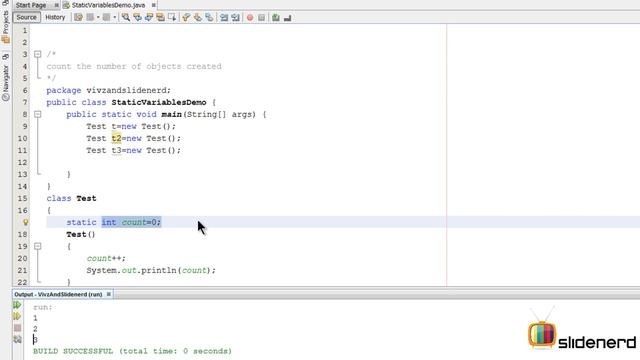This screenshot has width=640, height=360.
Task: Click the Comment code icon
Action: (x=276, y=18)
